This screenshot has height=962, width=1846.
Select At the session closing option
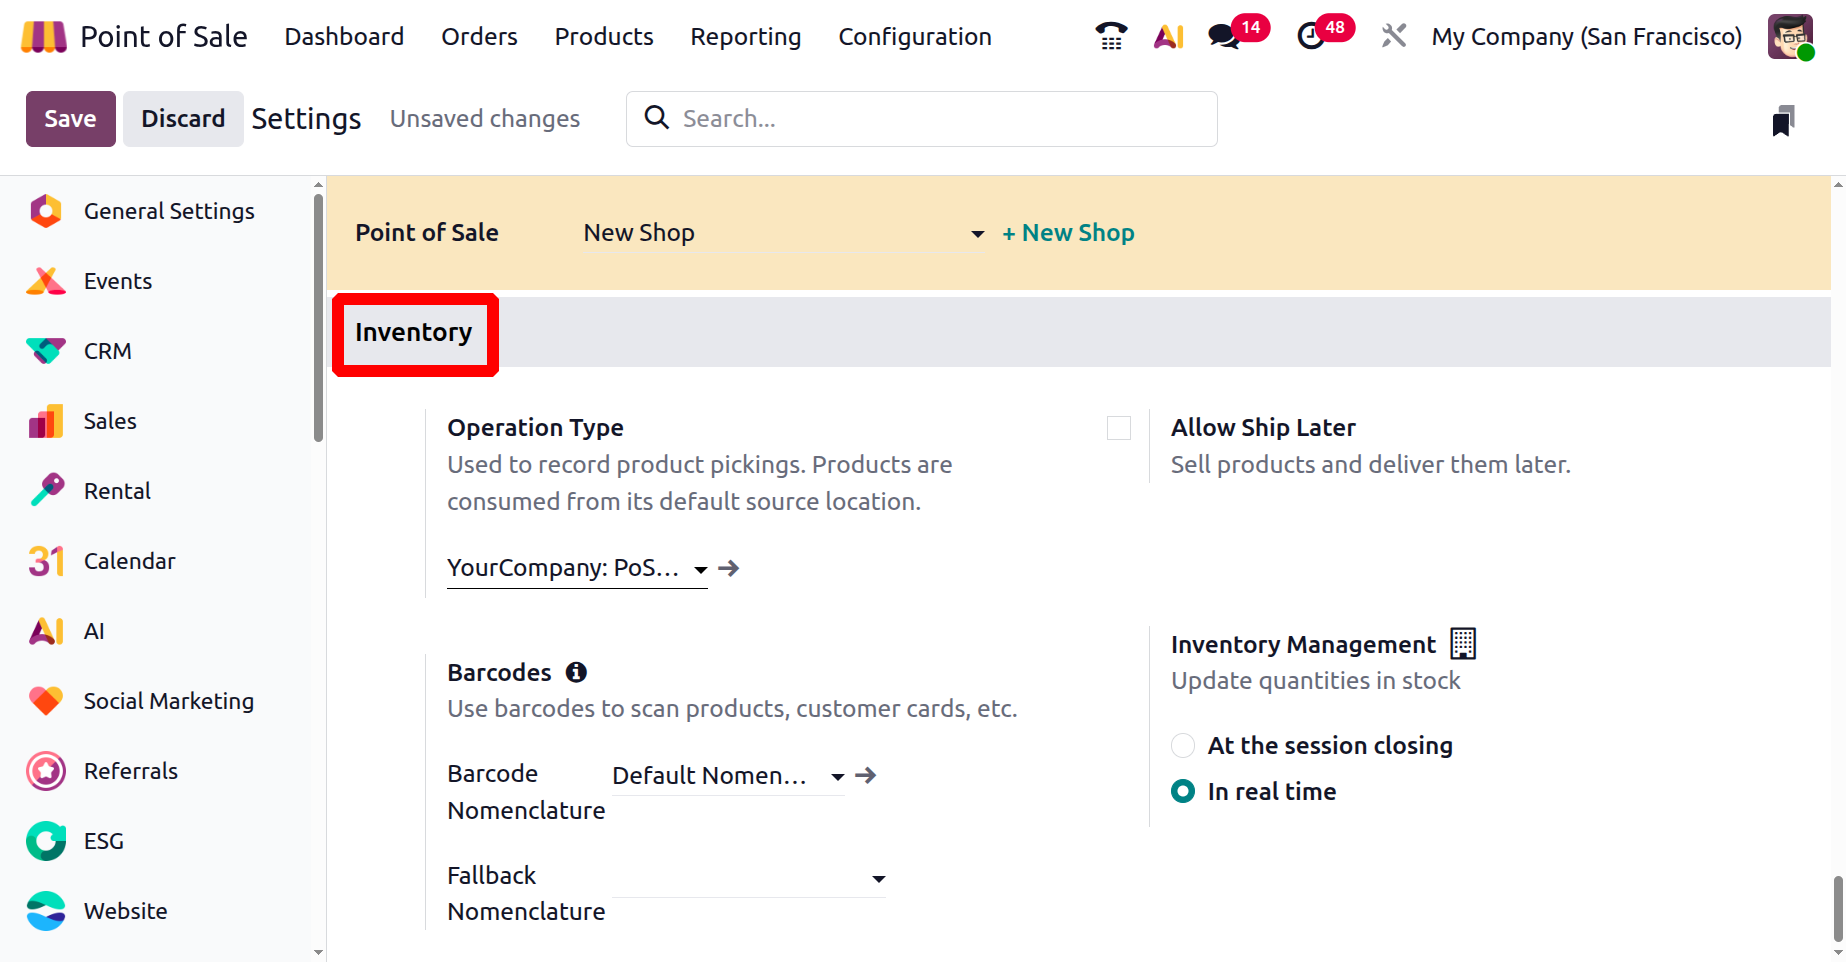[1183, 746]
